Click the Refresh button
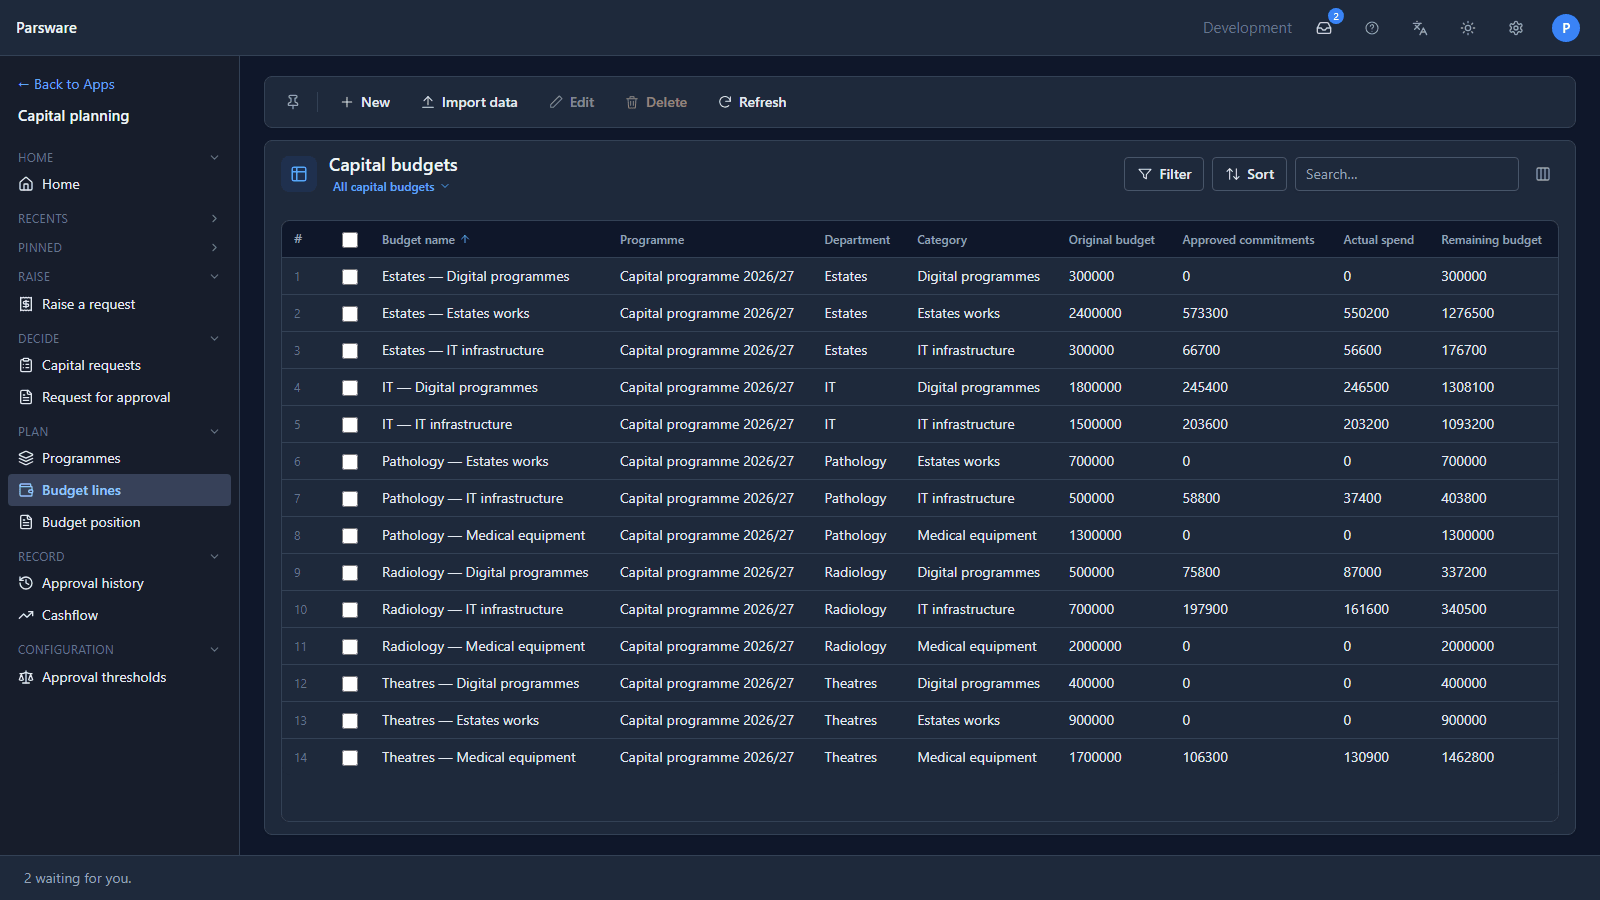 pos(752,102)
